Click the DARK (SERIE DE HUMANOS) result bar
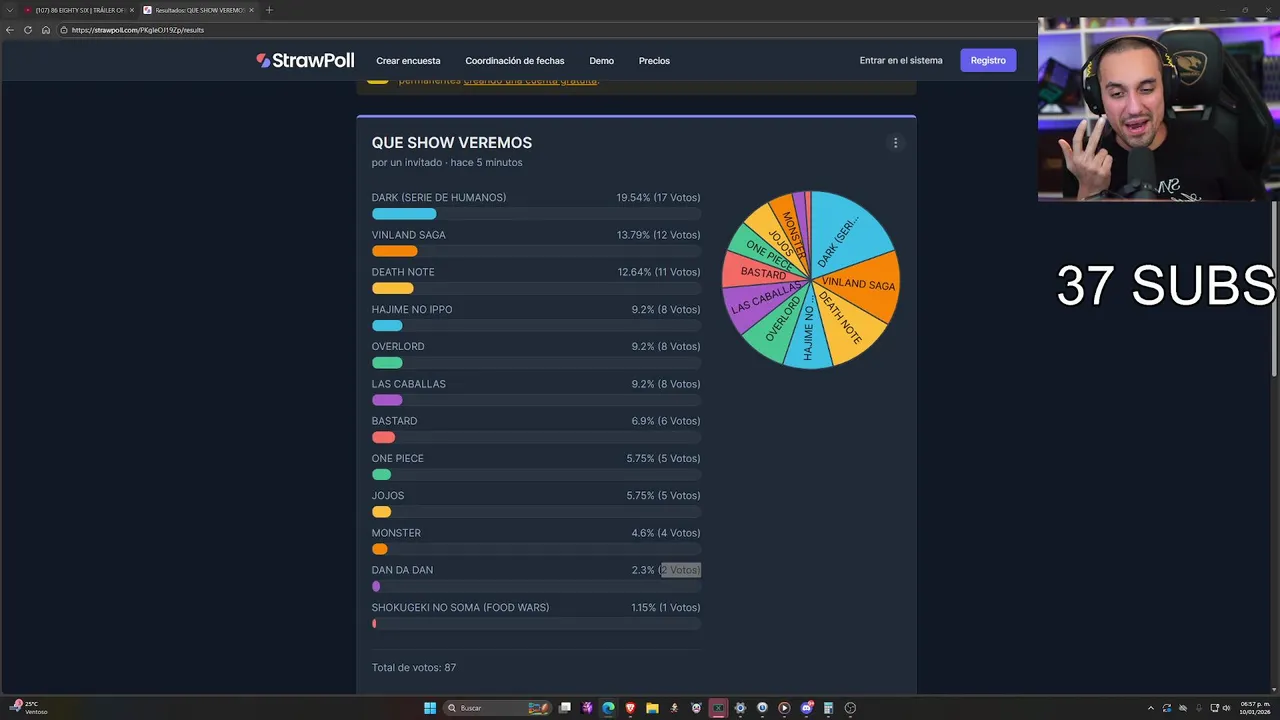1280x720 pixels. coord(404,214)
